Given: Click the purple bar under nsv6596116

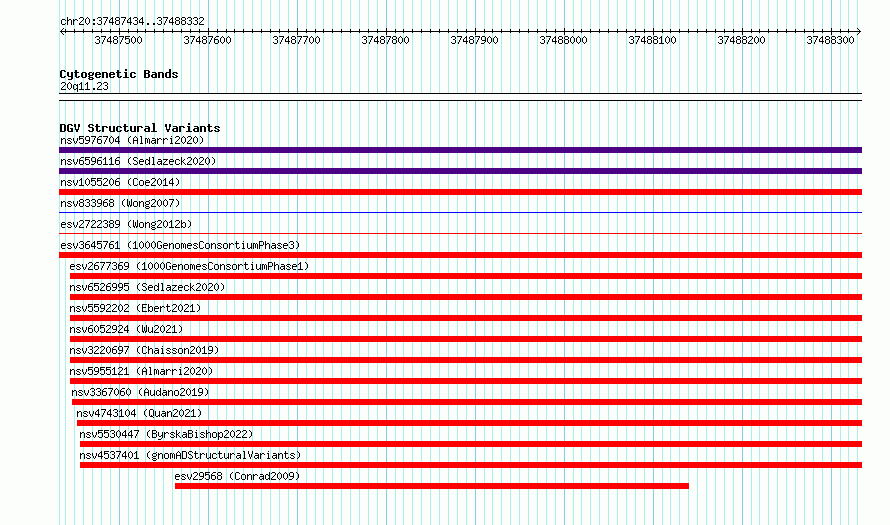Looking at the screenshot, I should (460, 171).
